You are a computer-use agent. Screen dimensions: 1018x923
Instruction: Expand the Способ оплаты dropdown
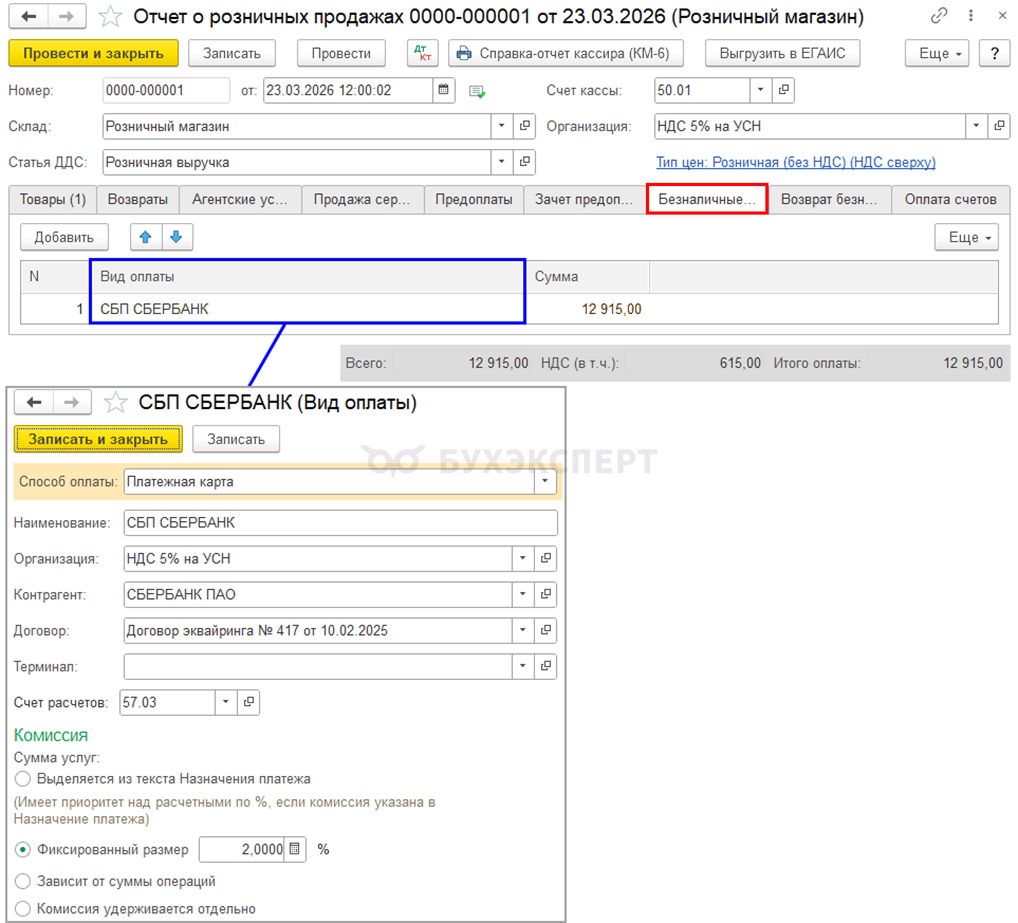tap(545, 482)
